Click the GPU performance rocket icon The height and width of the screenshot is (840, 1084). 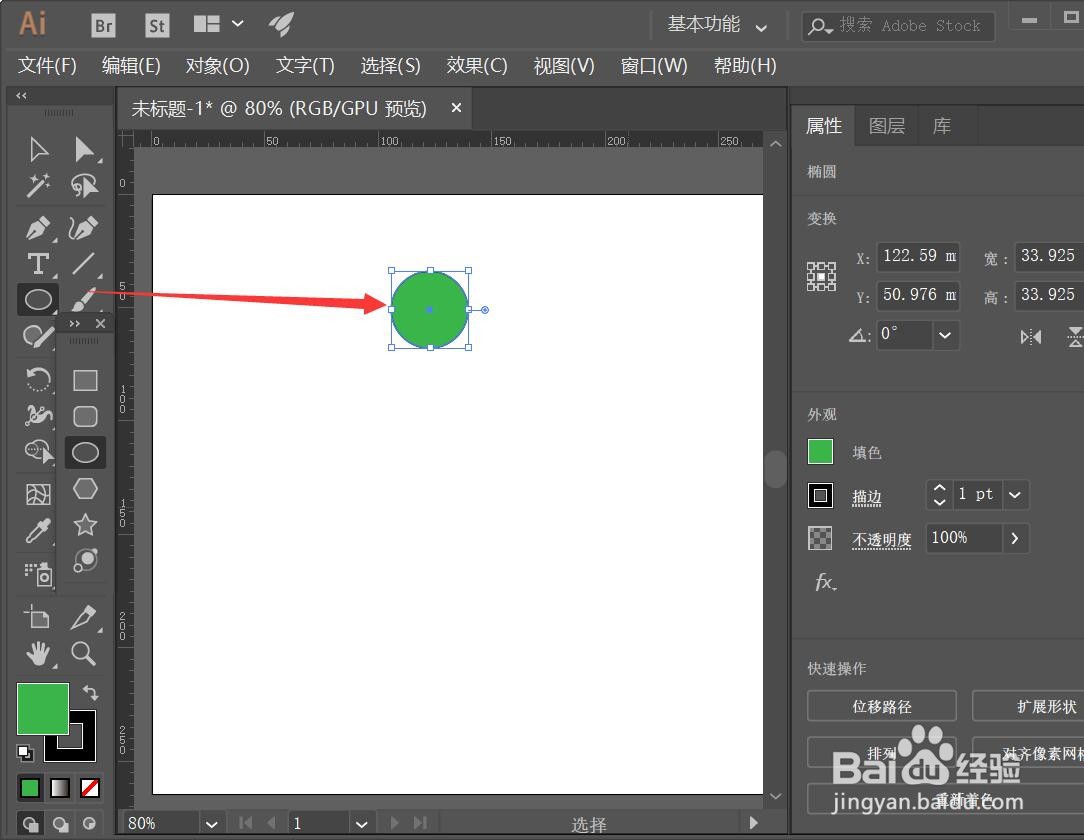coord(281,24)
